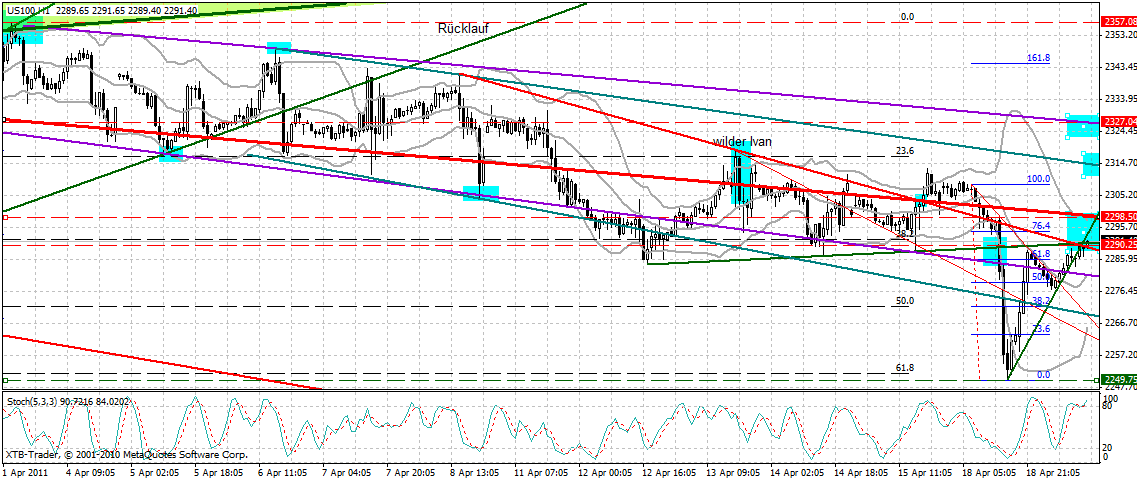
Task: Click the 2305.20 price scale value
Action: pos(1120,194)
